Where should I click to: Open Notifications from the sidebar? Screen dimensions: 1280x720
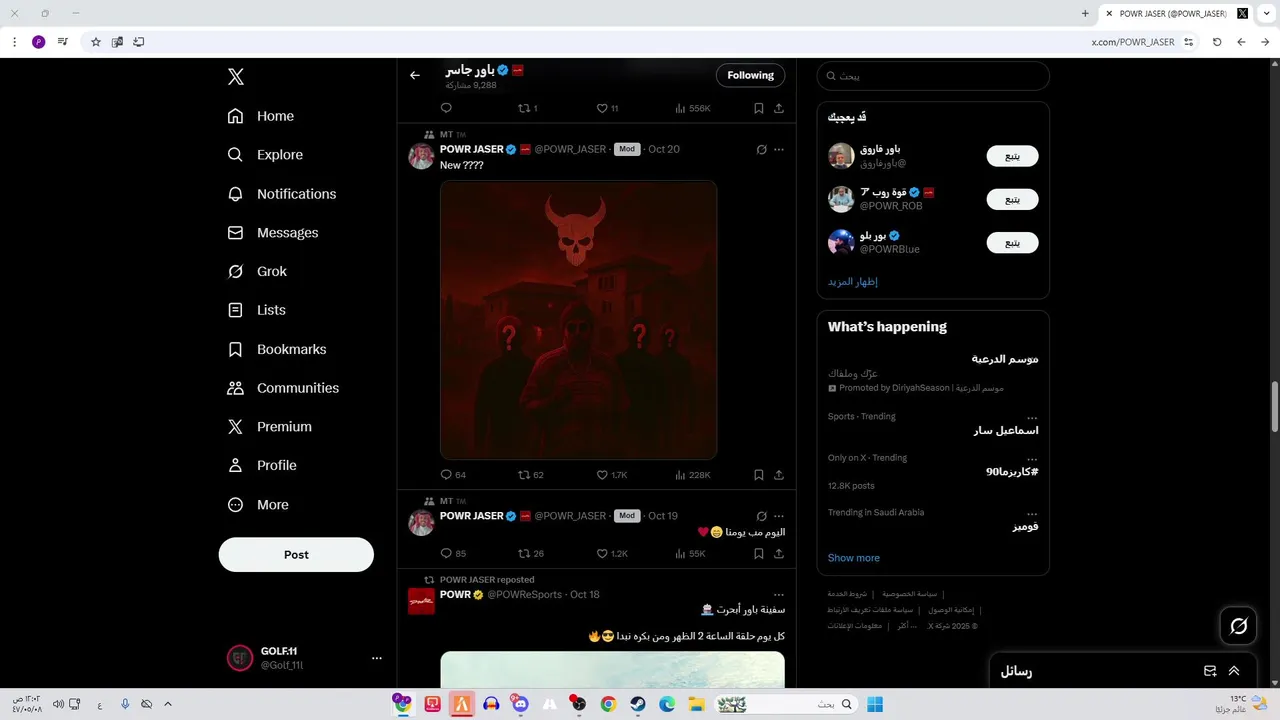282,194
